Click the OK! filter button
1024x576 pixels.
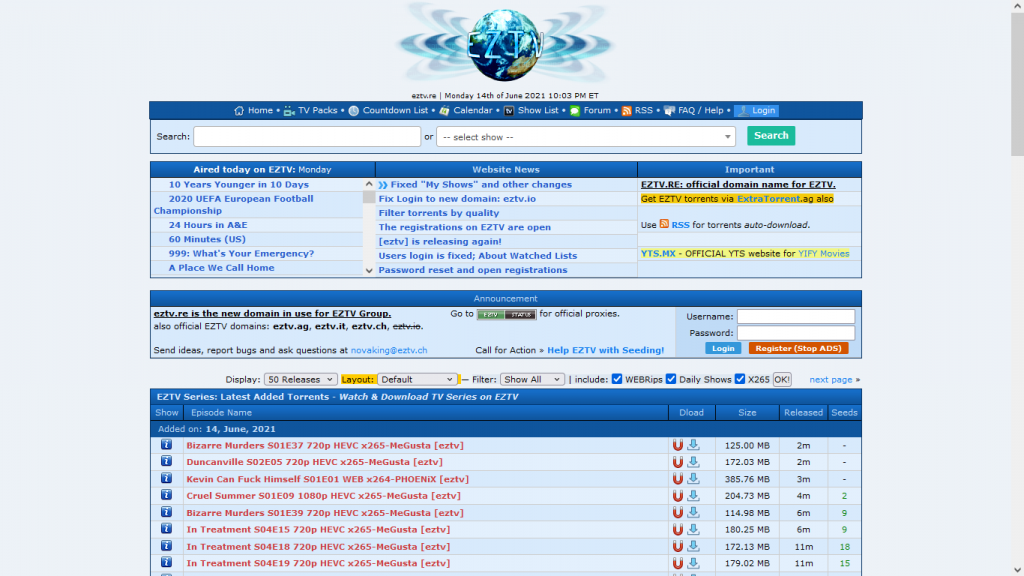click(782, 379)
